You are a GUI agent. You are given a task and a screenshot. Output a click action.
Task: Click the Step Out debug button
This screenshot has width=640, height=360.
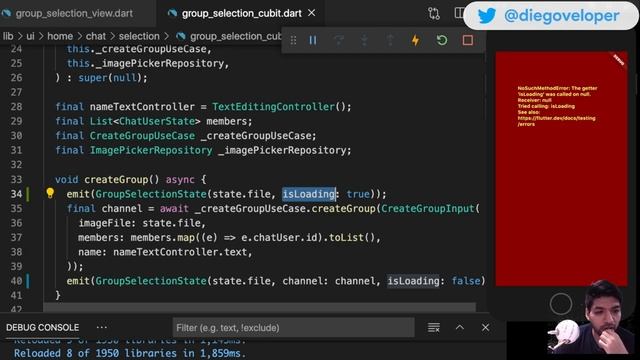click(x=390, y=40)
